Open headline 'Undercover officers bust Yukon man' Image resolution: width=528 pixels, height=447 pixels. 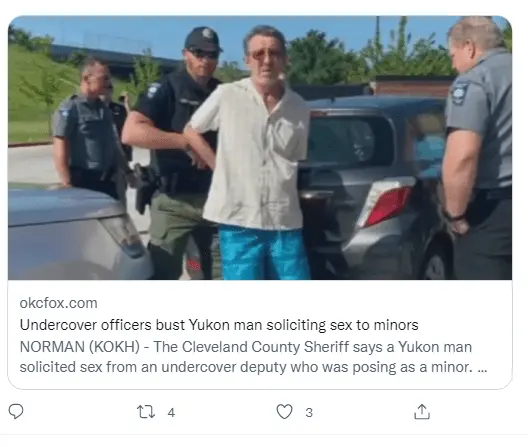point(219,325)
